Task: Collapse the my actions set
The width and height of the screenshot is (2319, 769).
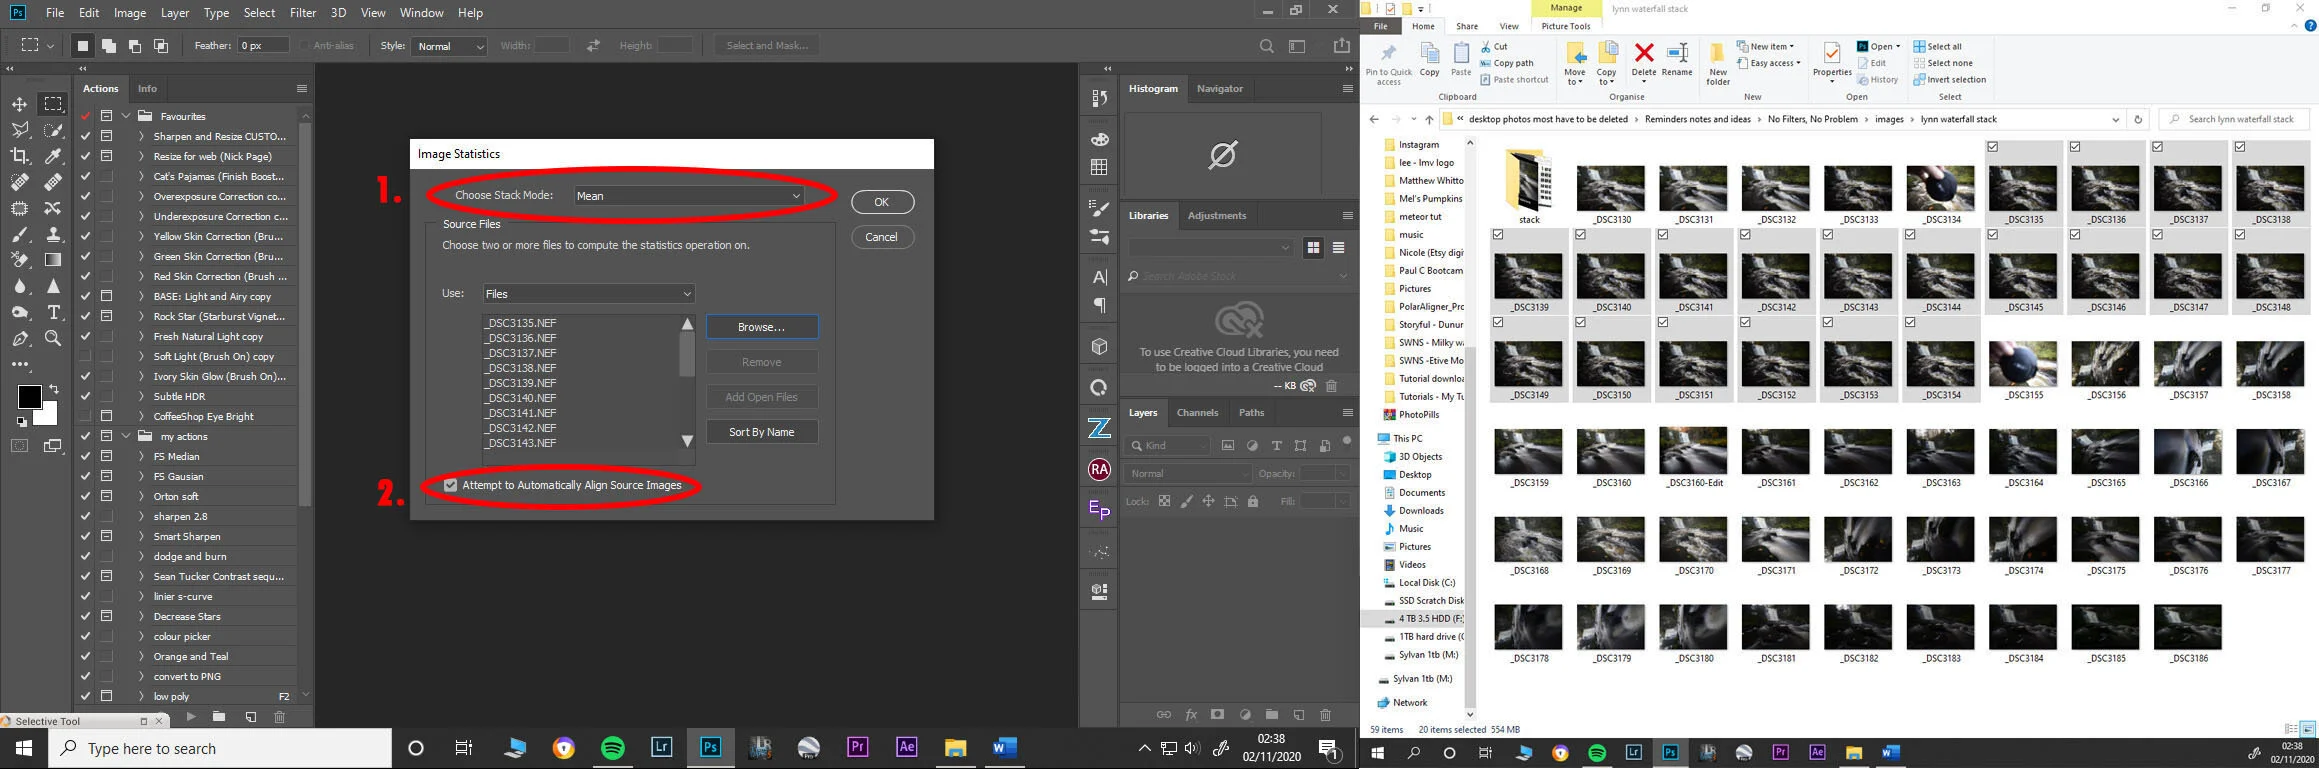Action: click(126, 436)
